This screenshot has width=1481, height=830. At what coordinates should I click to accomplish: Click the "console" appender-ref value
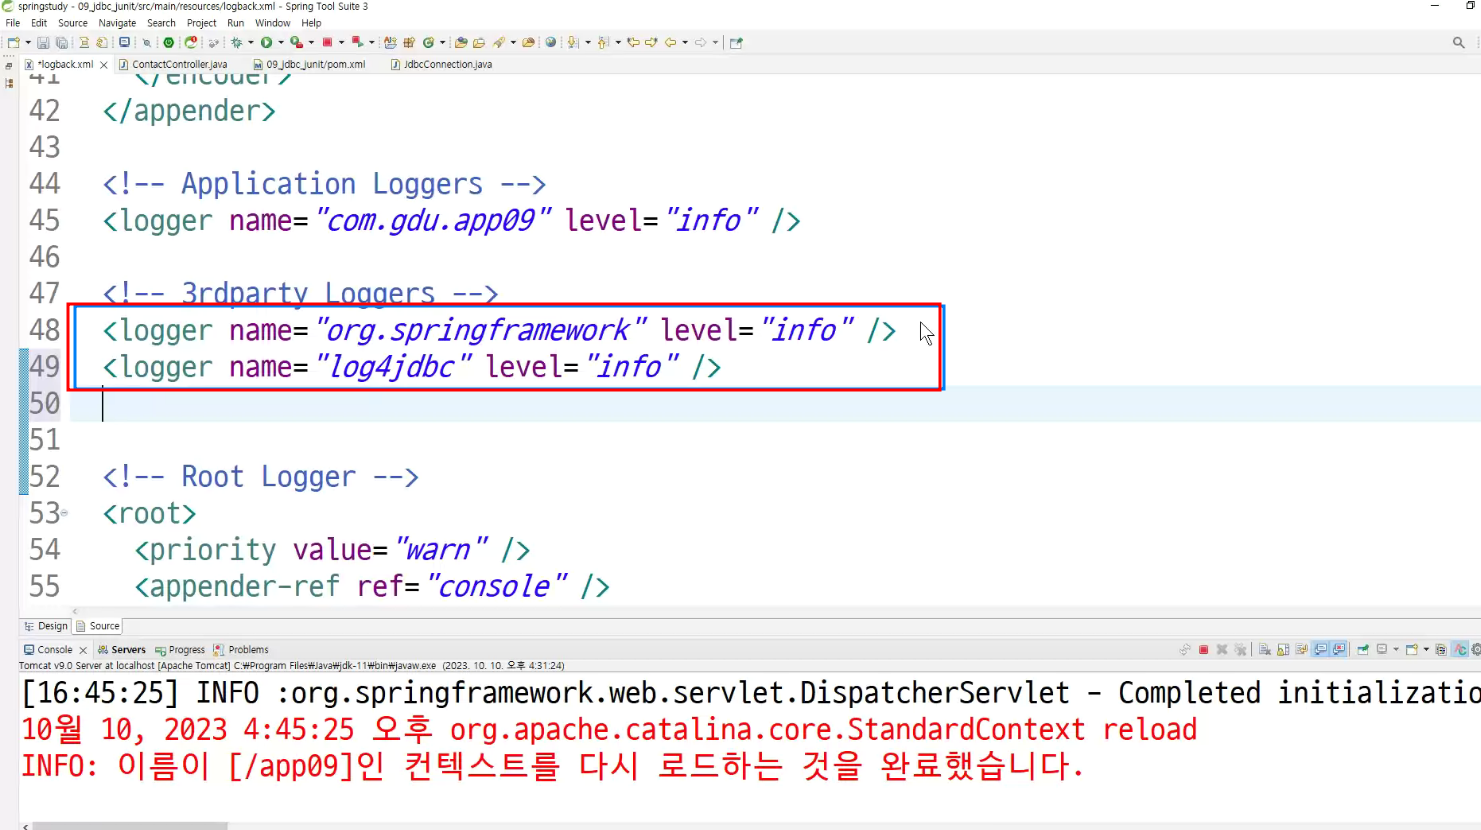click(497, 587)
